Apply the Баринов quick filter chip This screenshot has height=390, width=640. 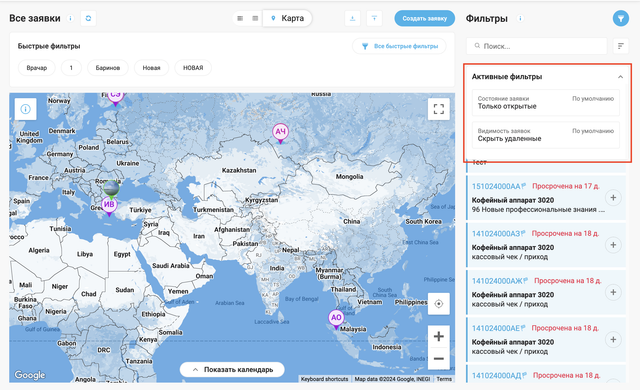108,68
